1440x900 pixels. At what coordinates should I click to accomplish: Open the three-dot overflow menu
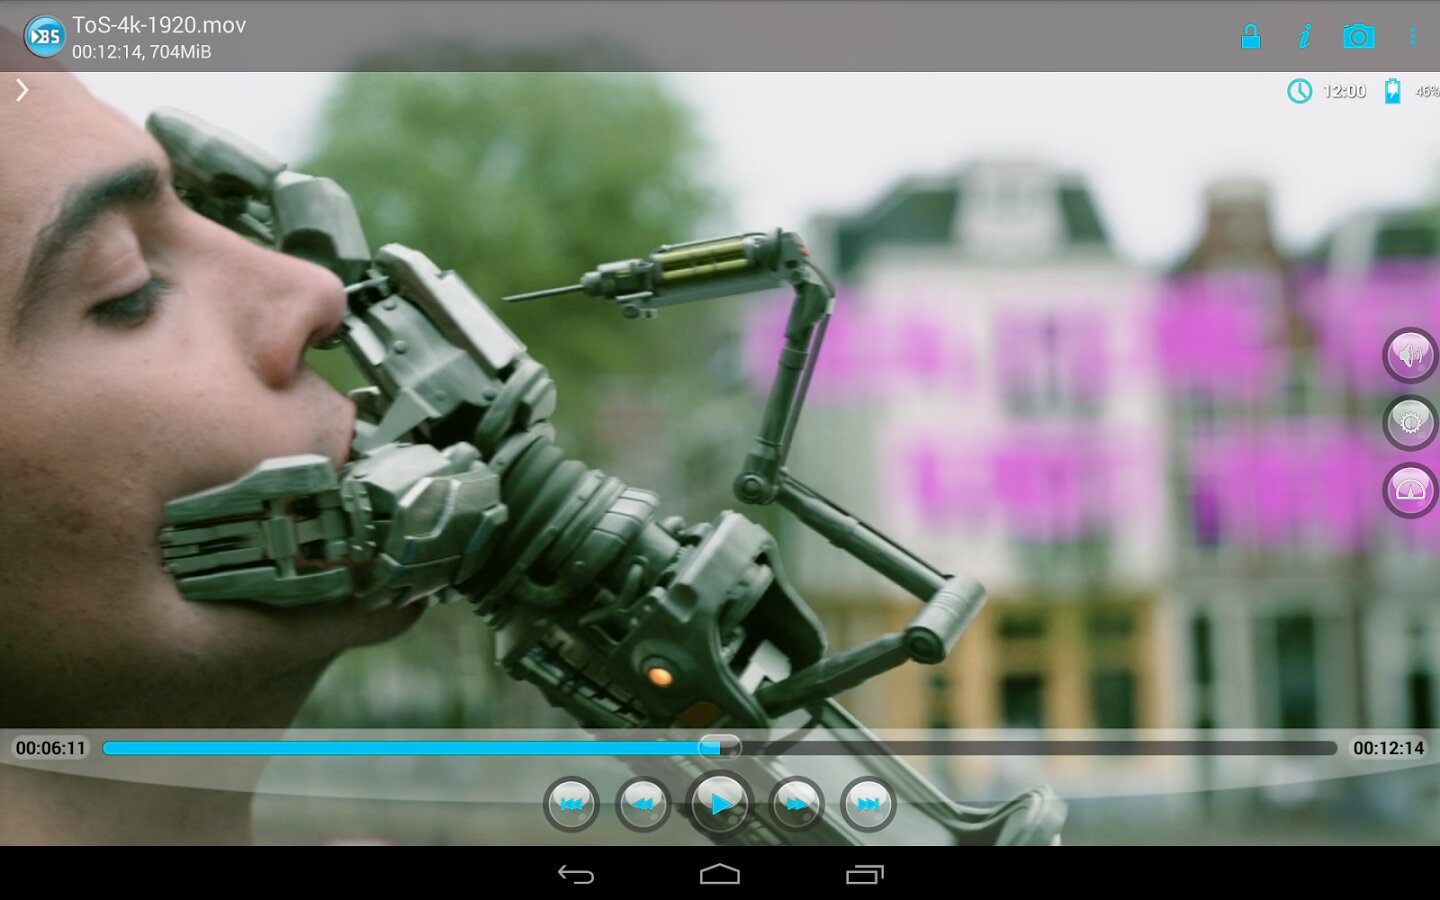coord(1412,37)
